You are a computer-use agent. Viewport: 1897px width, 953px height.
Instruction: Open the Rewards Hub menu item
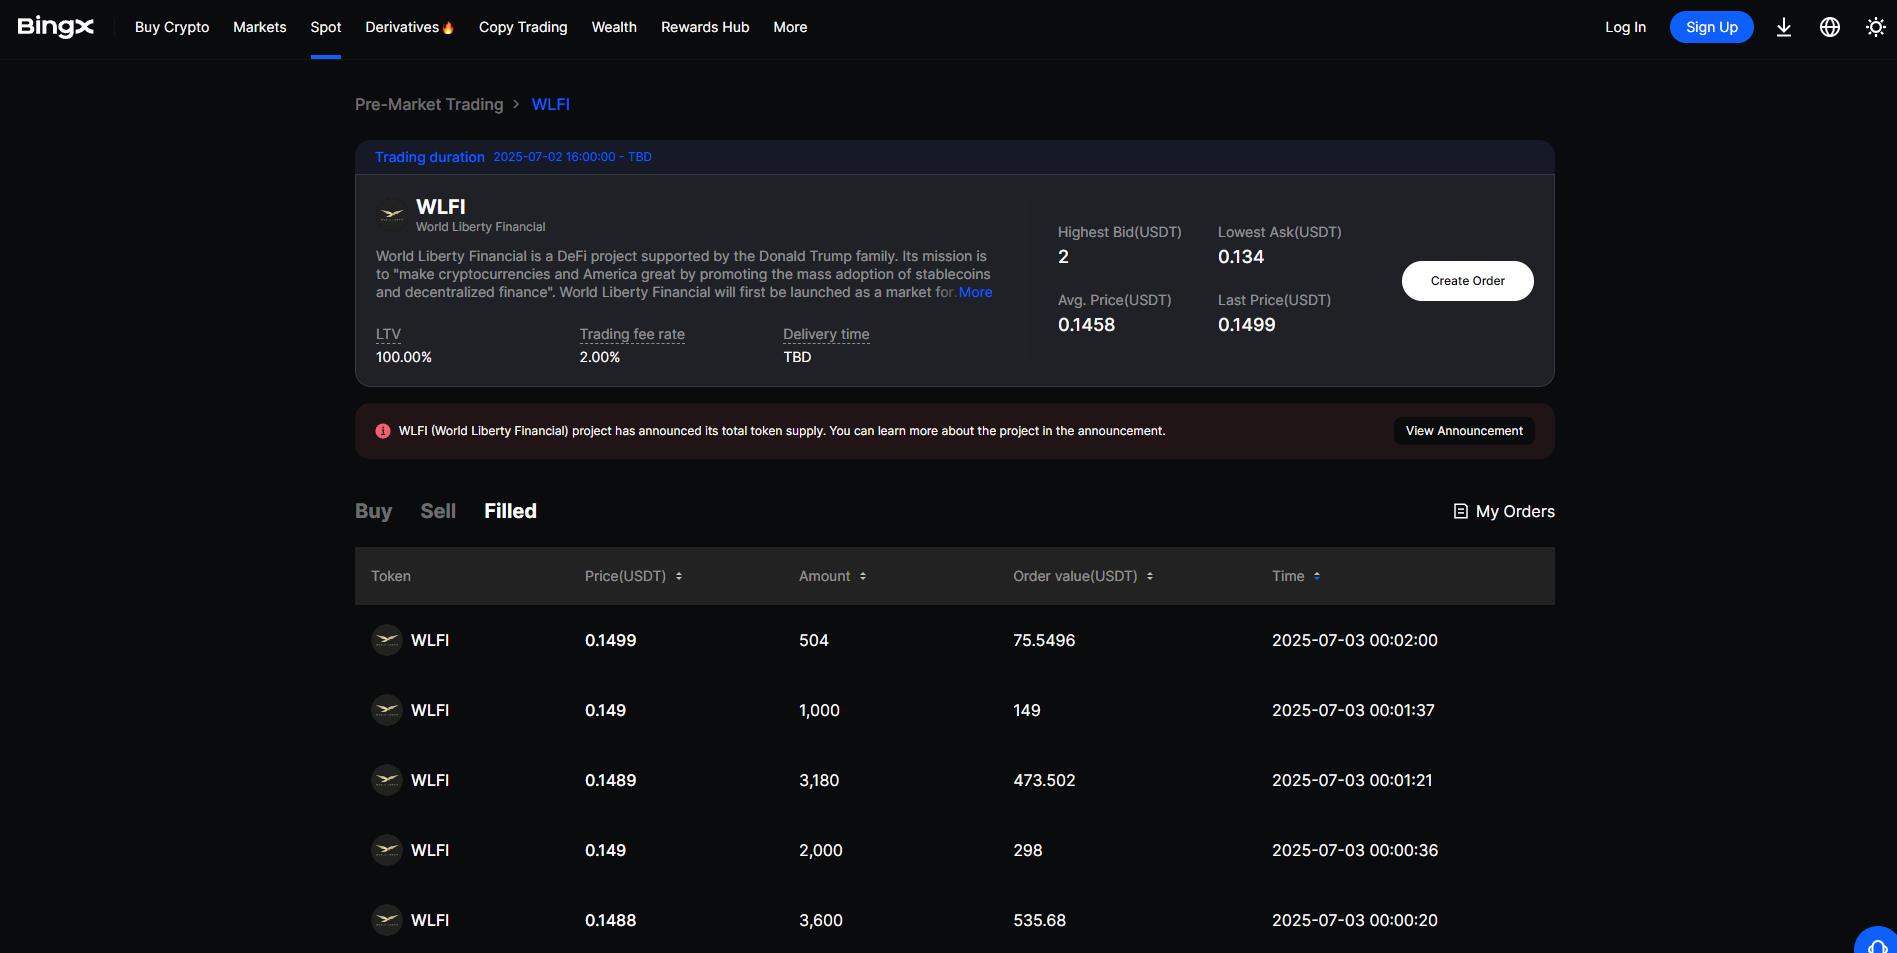click(705, 27)
